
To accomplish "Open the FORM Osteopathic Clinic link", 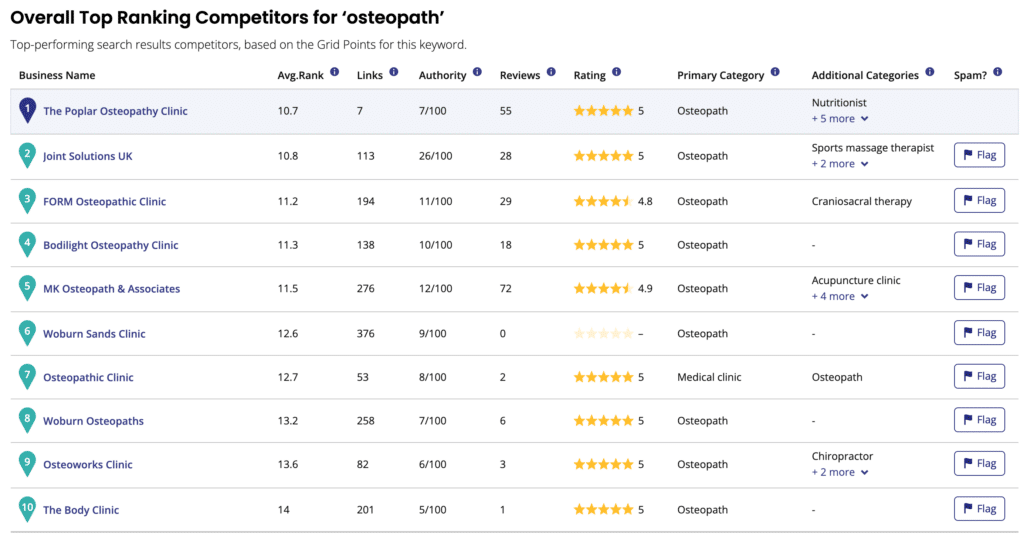I will [x=104, y=201].
